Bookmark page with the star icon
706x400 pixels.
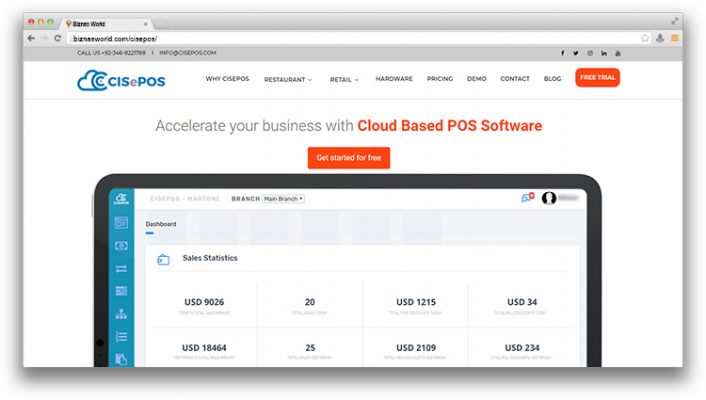point(645,37)
